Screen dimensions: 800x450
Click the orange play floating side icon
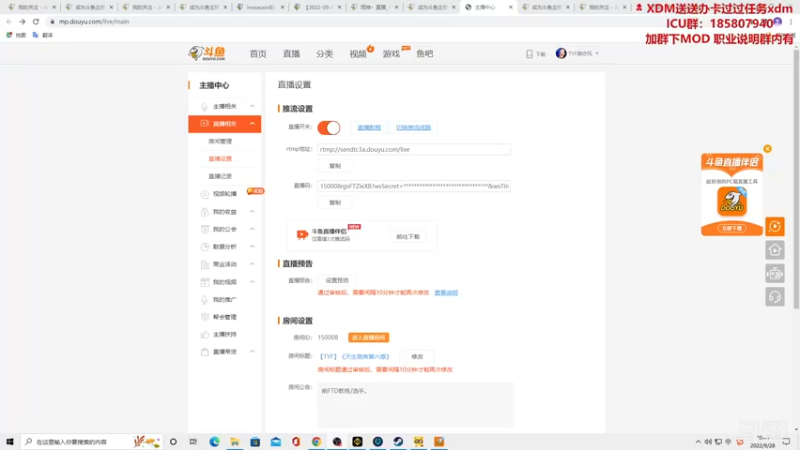(775, 226)
